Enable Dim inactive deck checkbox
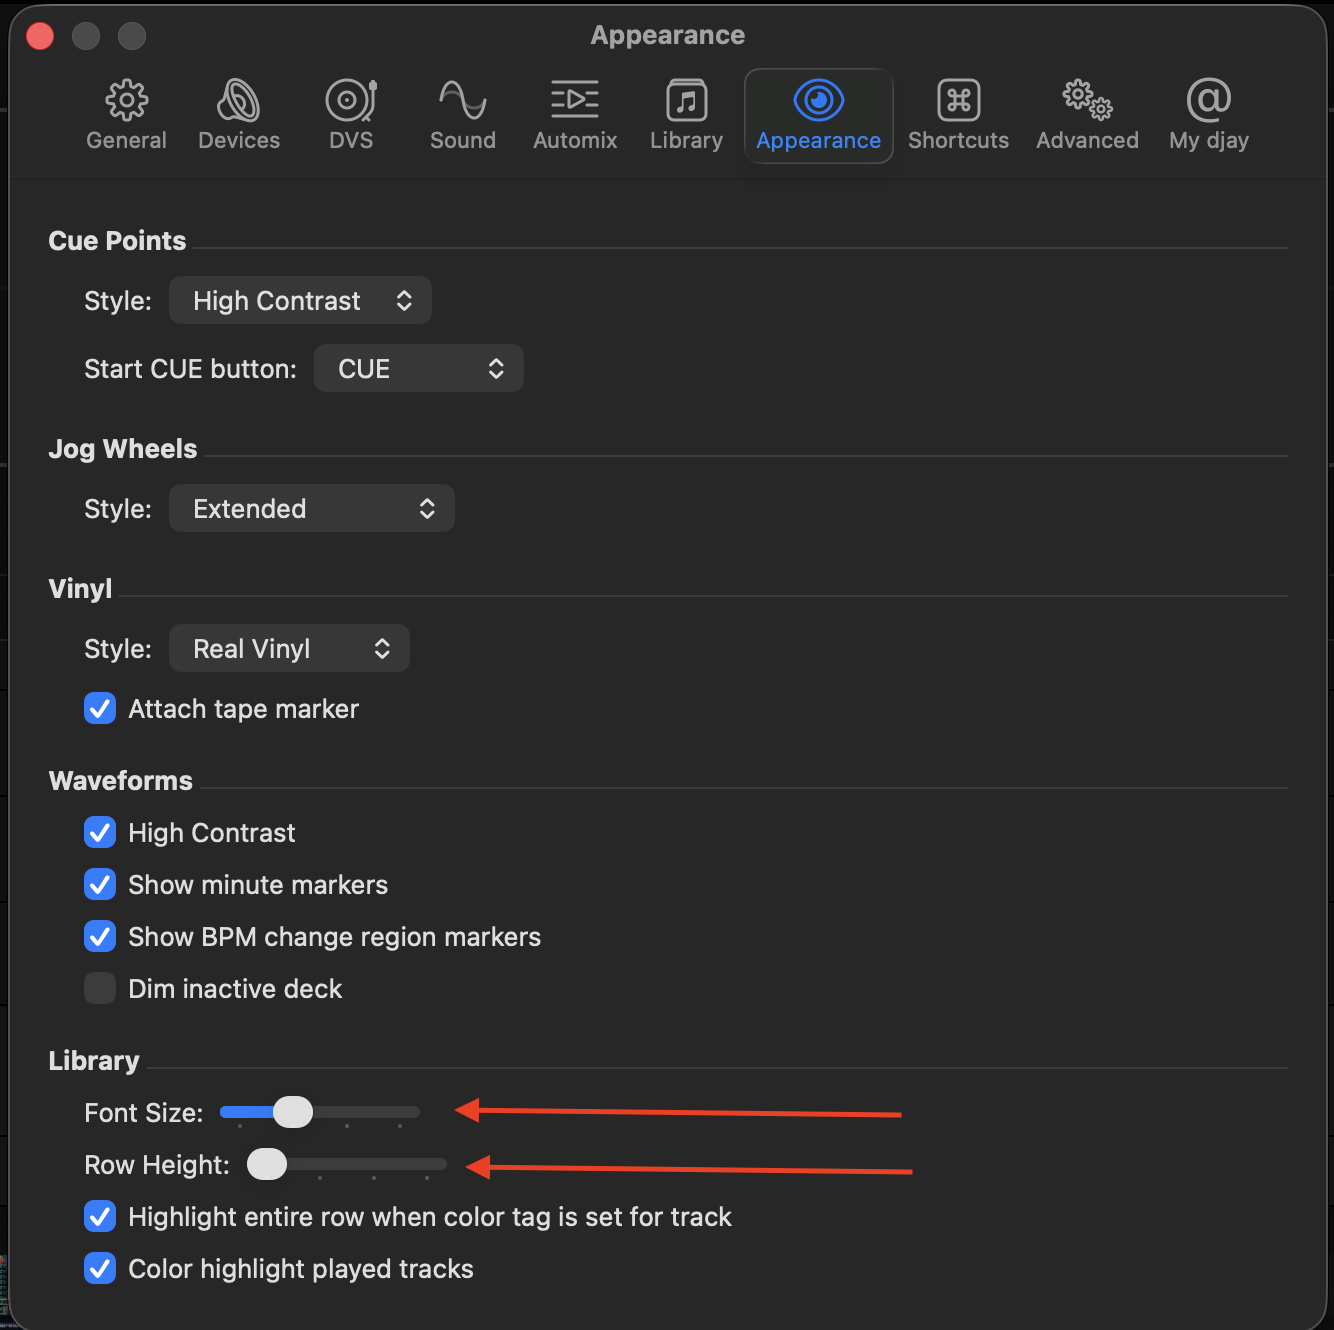Screen dimensions: 1334x1330 click(100, 989)
